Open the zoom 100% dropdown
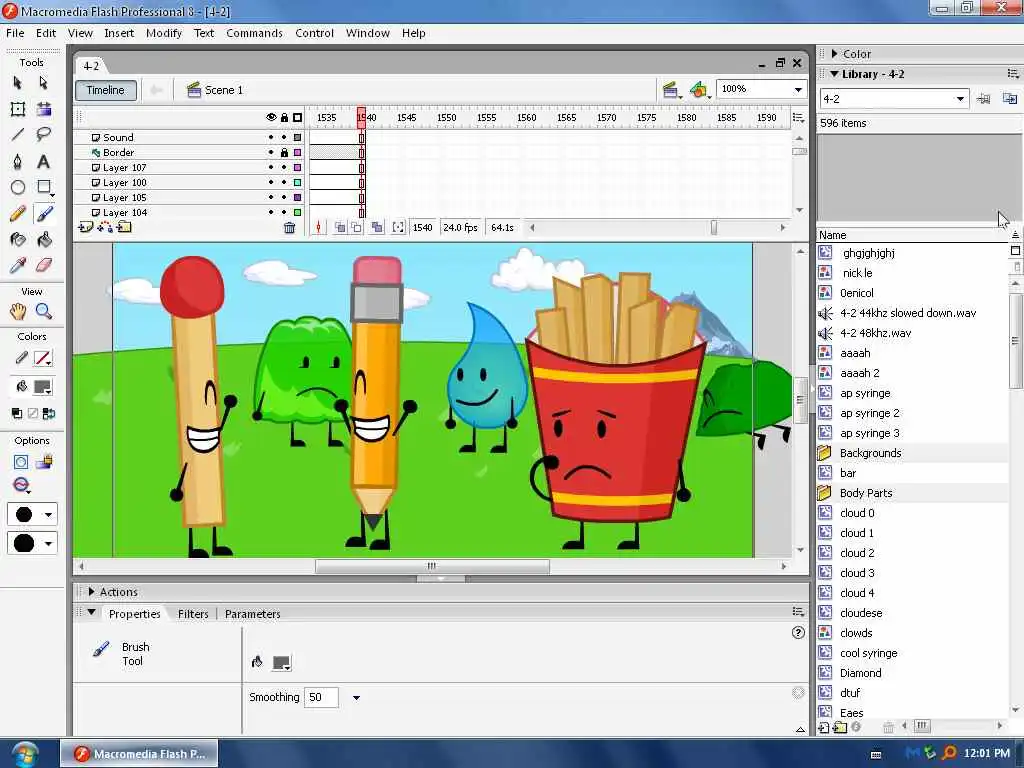The image size is (1024, 768). tap(798, 89)
